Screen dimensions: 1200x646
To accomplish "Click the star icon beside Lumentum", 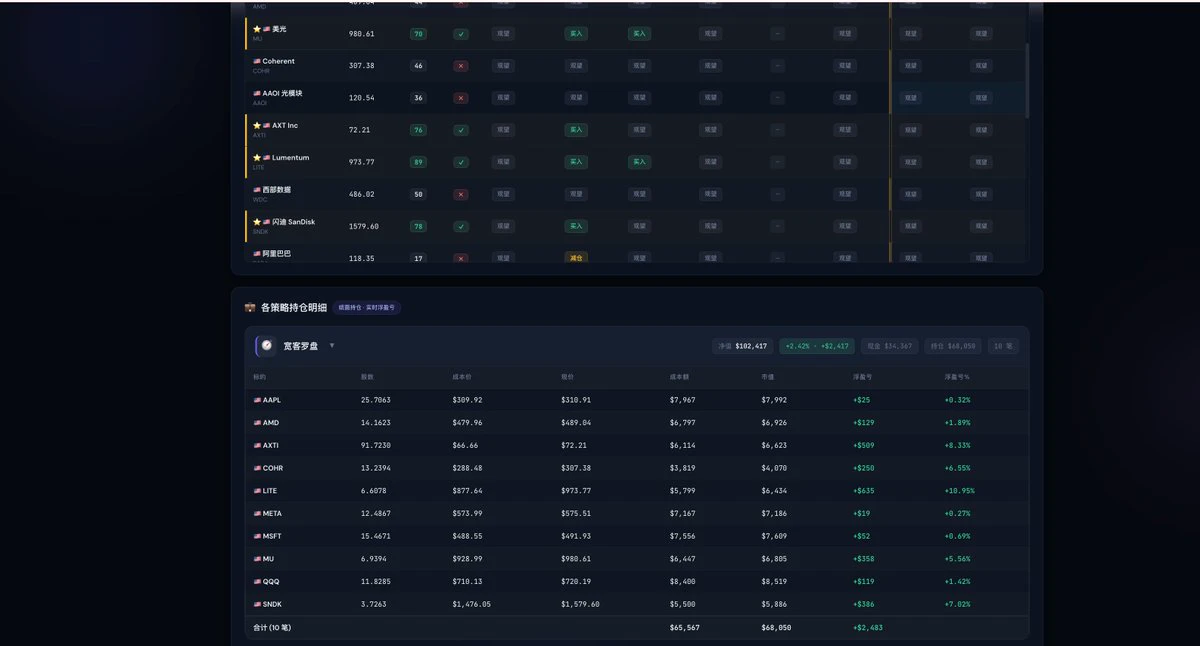I will 257,158.
